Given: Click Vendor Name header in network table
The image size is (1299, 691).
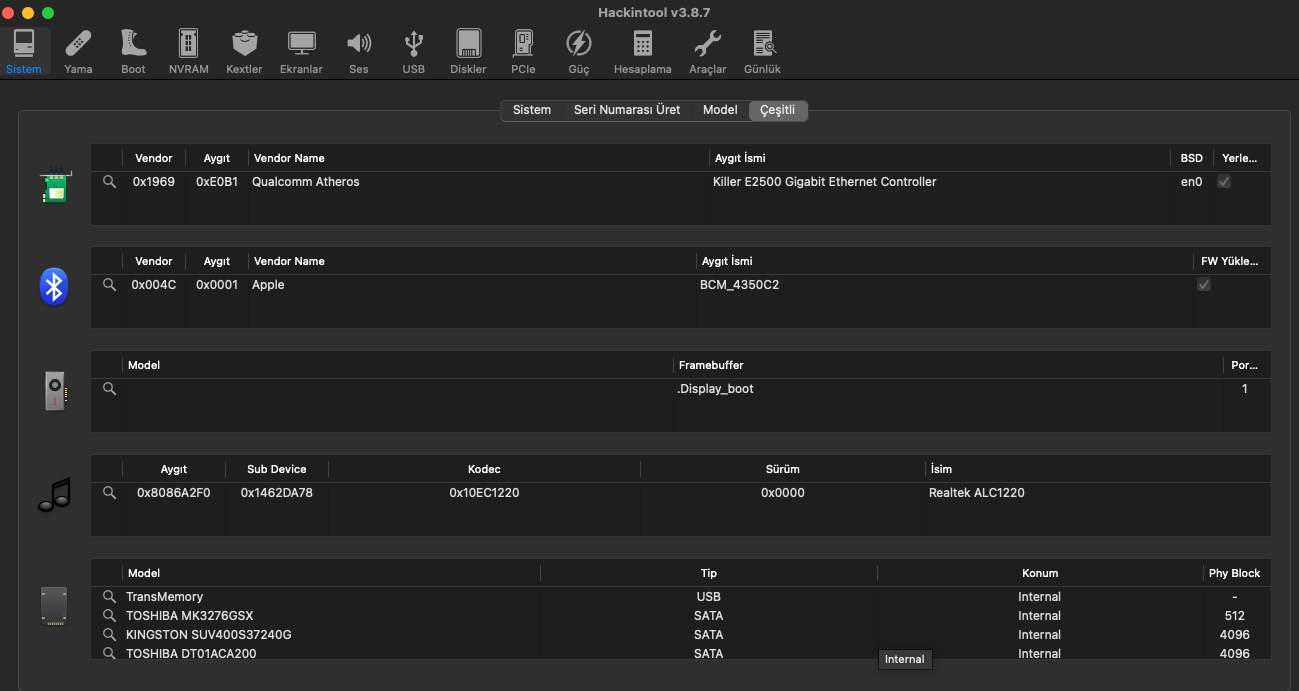Looking at the screenshot, I should (289, 158).
